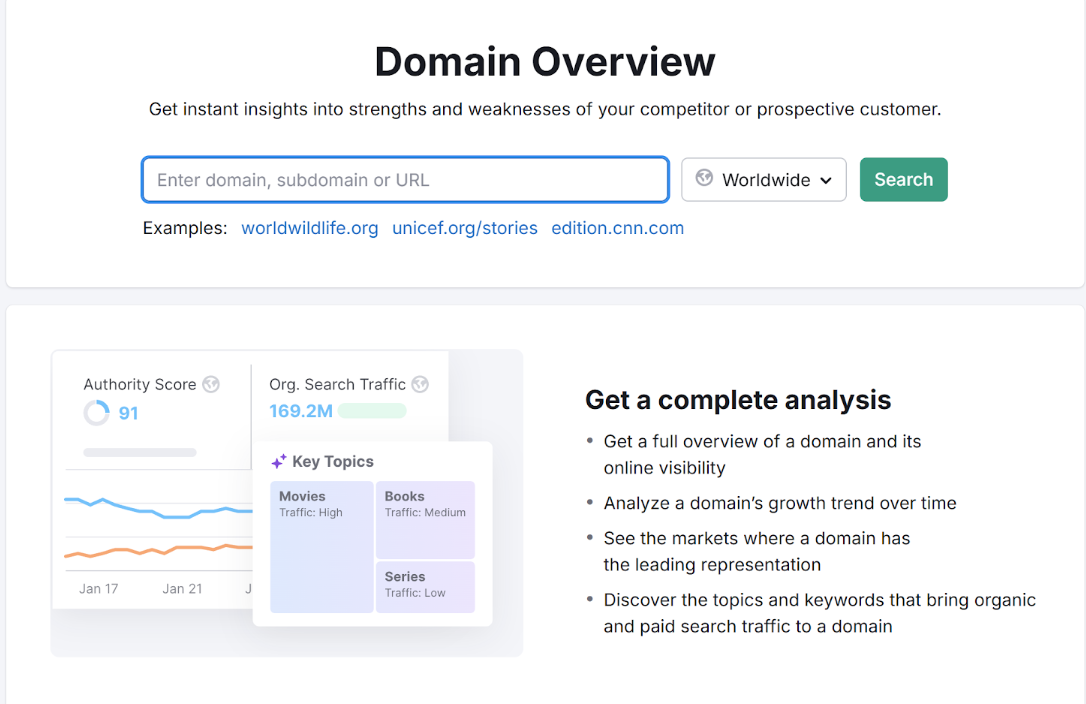Select the Series topic tile
Image resolution: width=1086 pixels, height=704 pixels.
pyautogui.click(x=425, y=587)
